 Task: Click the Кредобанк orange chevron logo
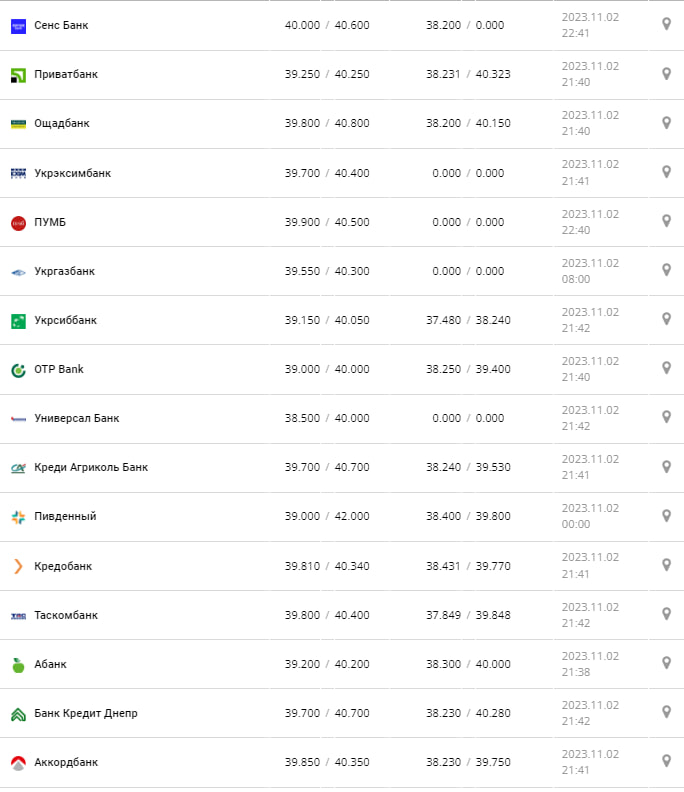[18, 566]
